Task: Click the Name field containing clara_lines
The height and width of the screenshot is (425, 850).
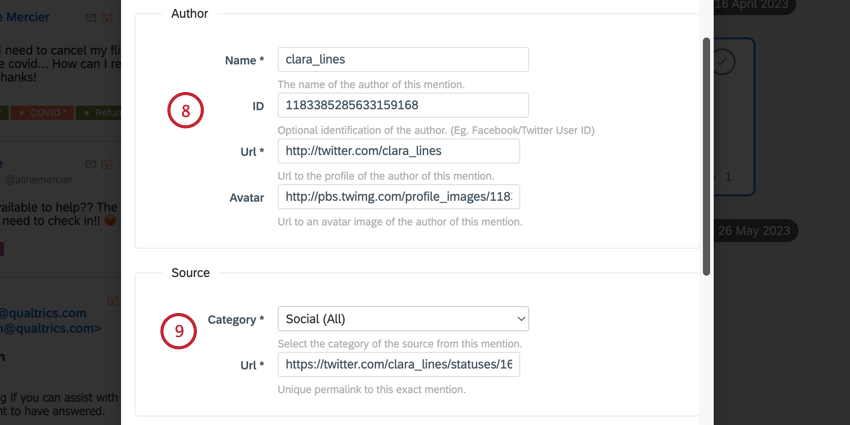Action: (x=403, y=60)
